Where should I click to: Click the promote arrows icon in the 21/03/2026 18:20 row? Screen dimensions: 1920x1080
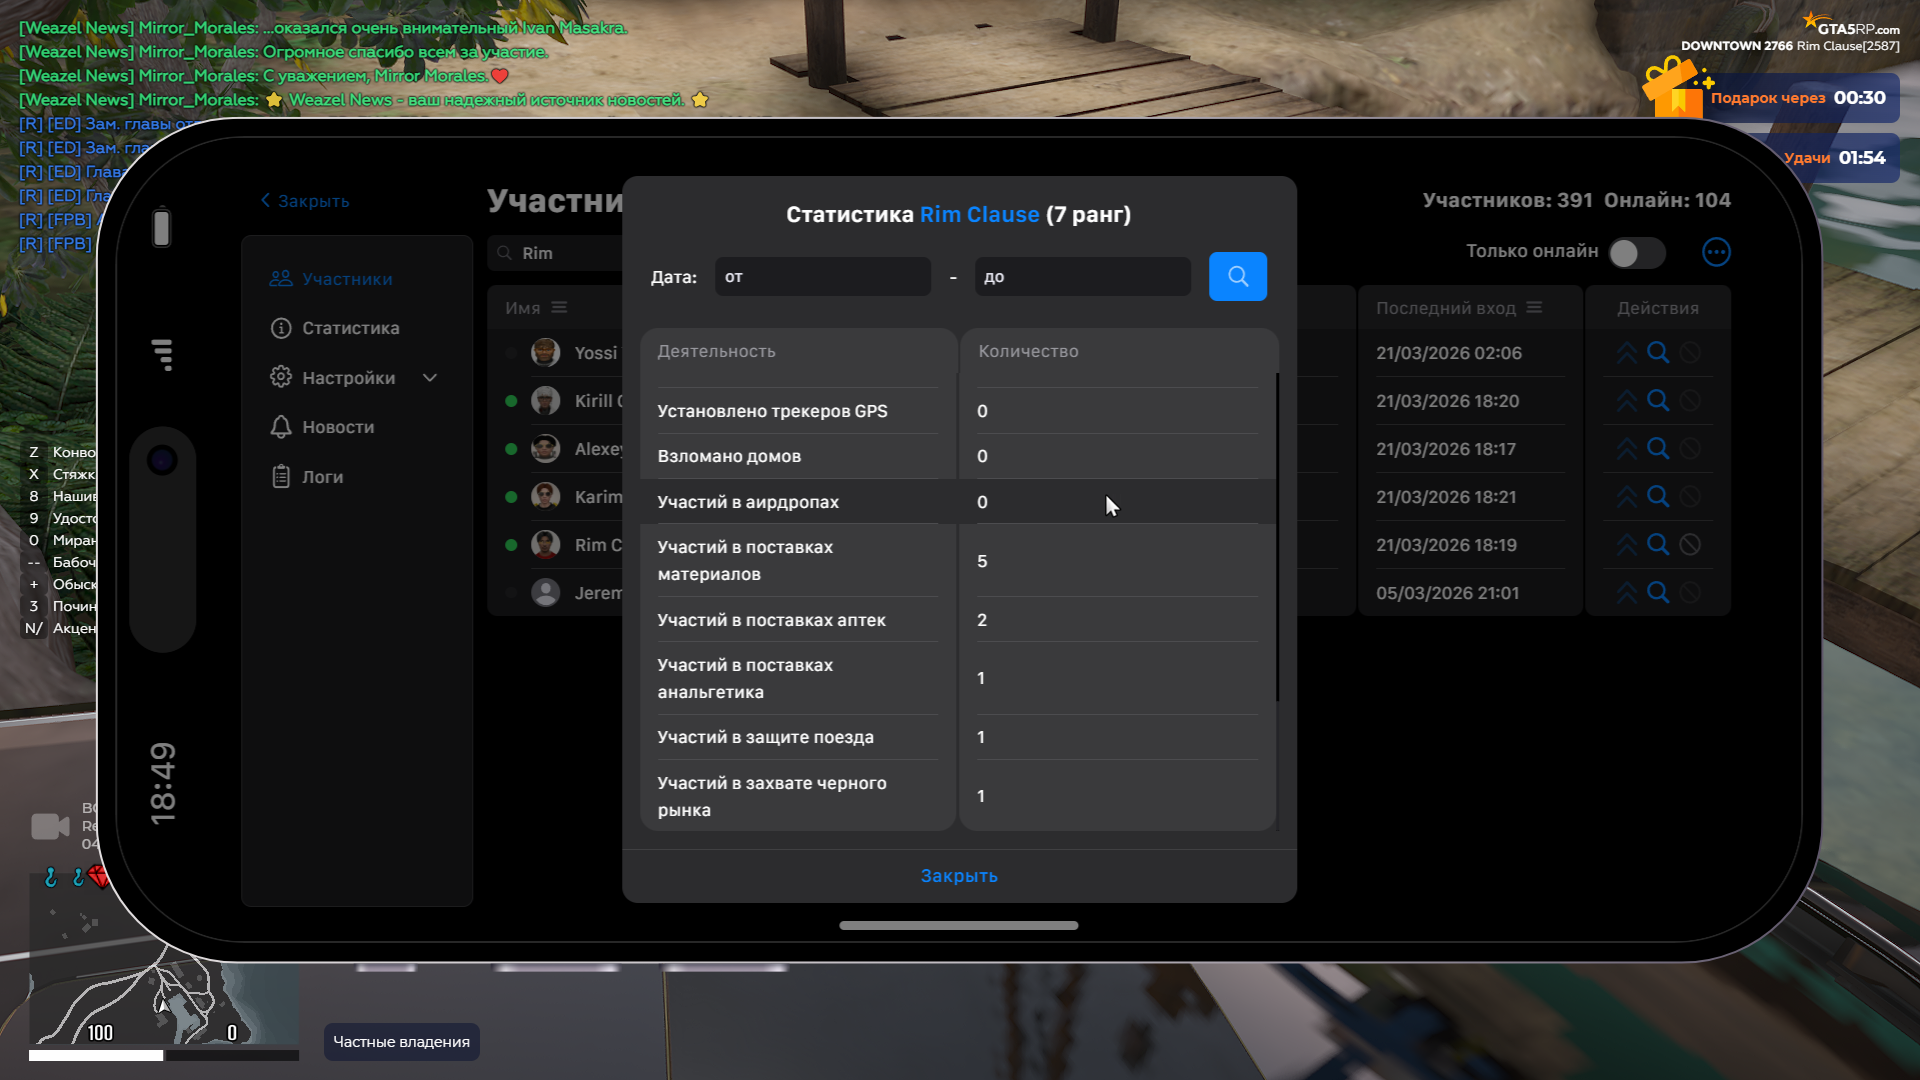tap(1627, 401)
